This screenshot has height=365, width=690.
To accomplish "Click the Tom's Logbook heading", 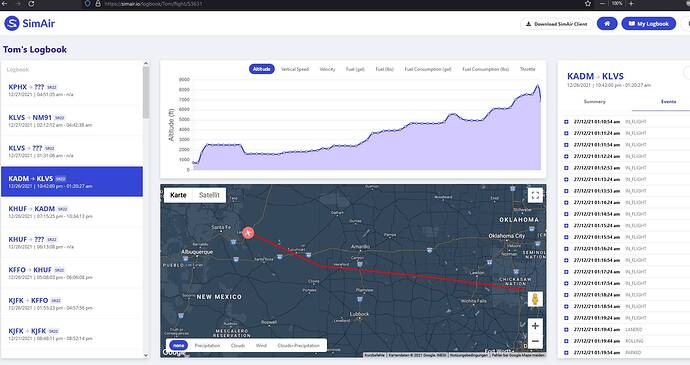I will tap(35, 49).
